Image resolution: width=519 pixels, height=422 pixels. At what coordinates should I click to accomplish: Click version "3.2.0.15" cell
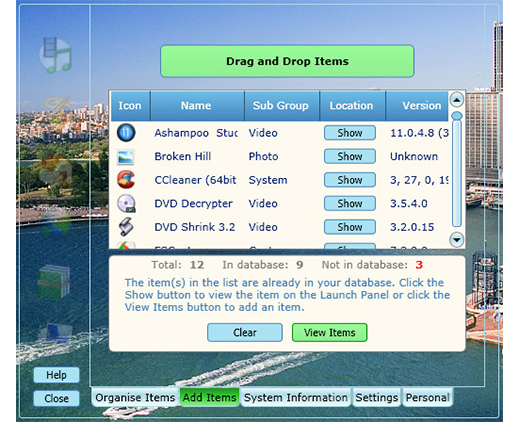click(412, 227)
